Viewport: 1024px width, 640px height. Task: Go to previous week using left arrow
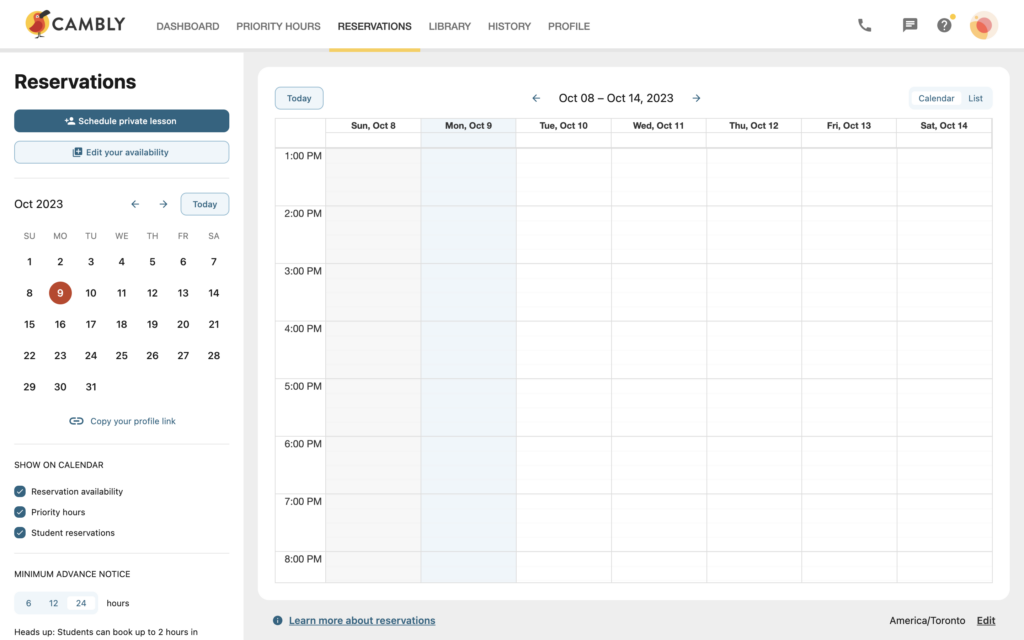[x=535, y=98]
